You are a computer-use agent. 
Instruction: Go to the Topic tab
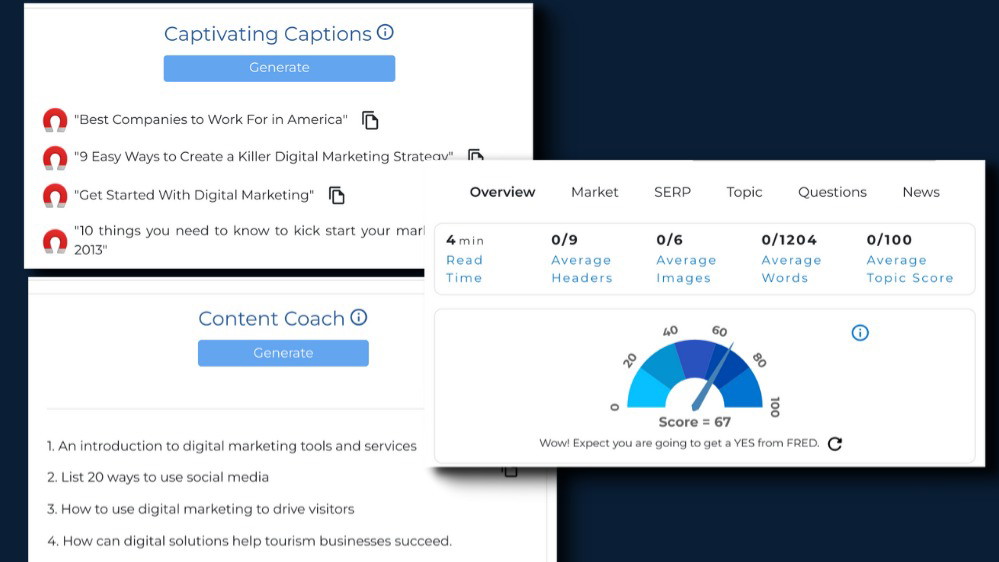pos(744,192)
